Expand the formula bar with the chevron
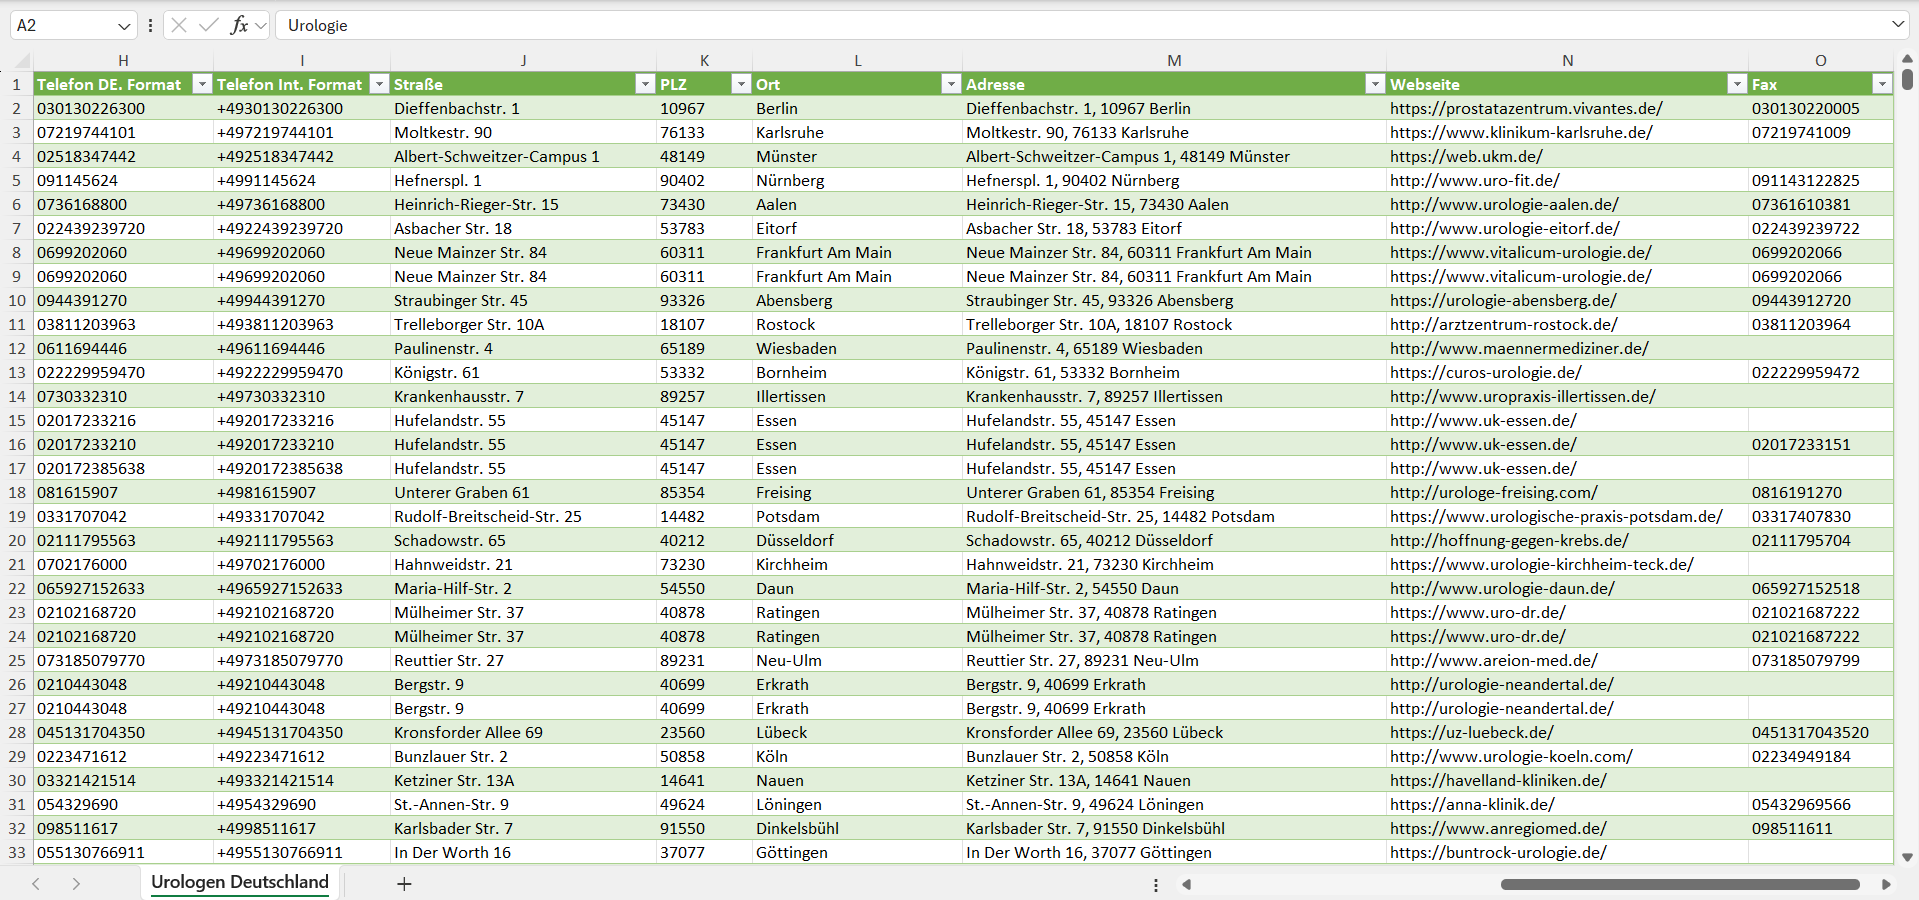This screenshot has width=1919, height=900. (1898, 25)
